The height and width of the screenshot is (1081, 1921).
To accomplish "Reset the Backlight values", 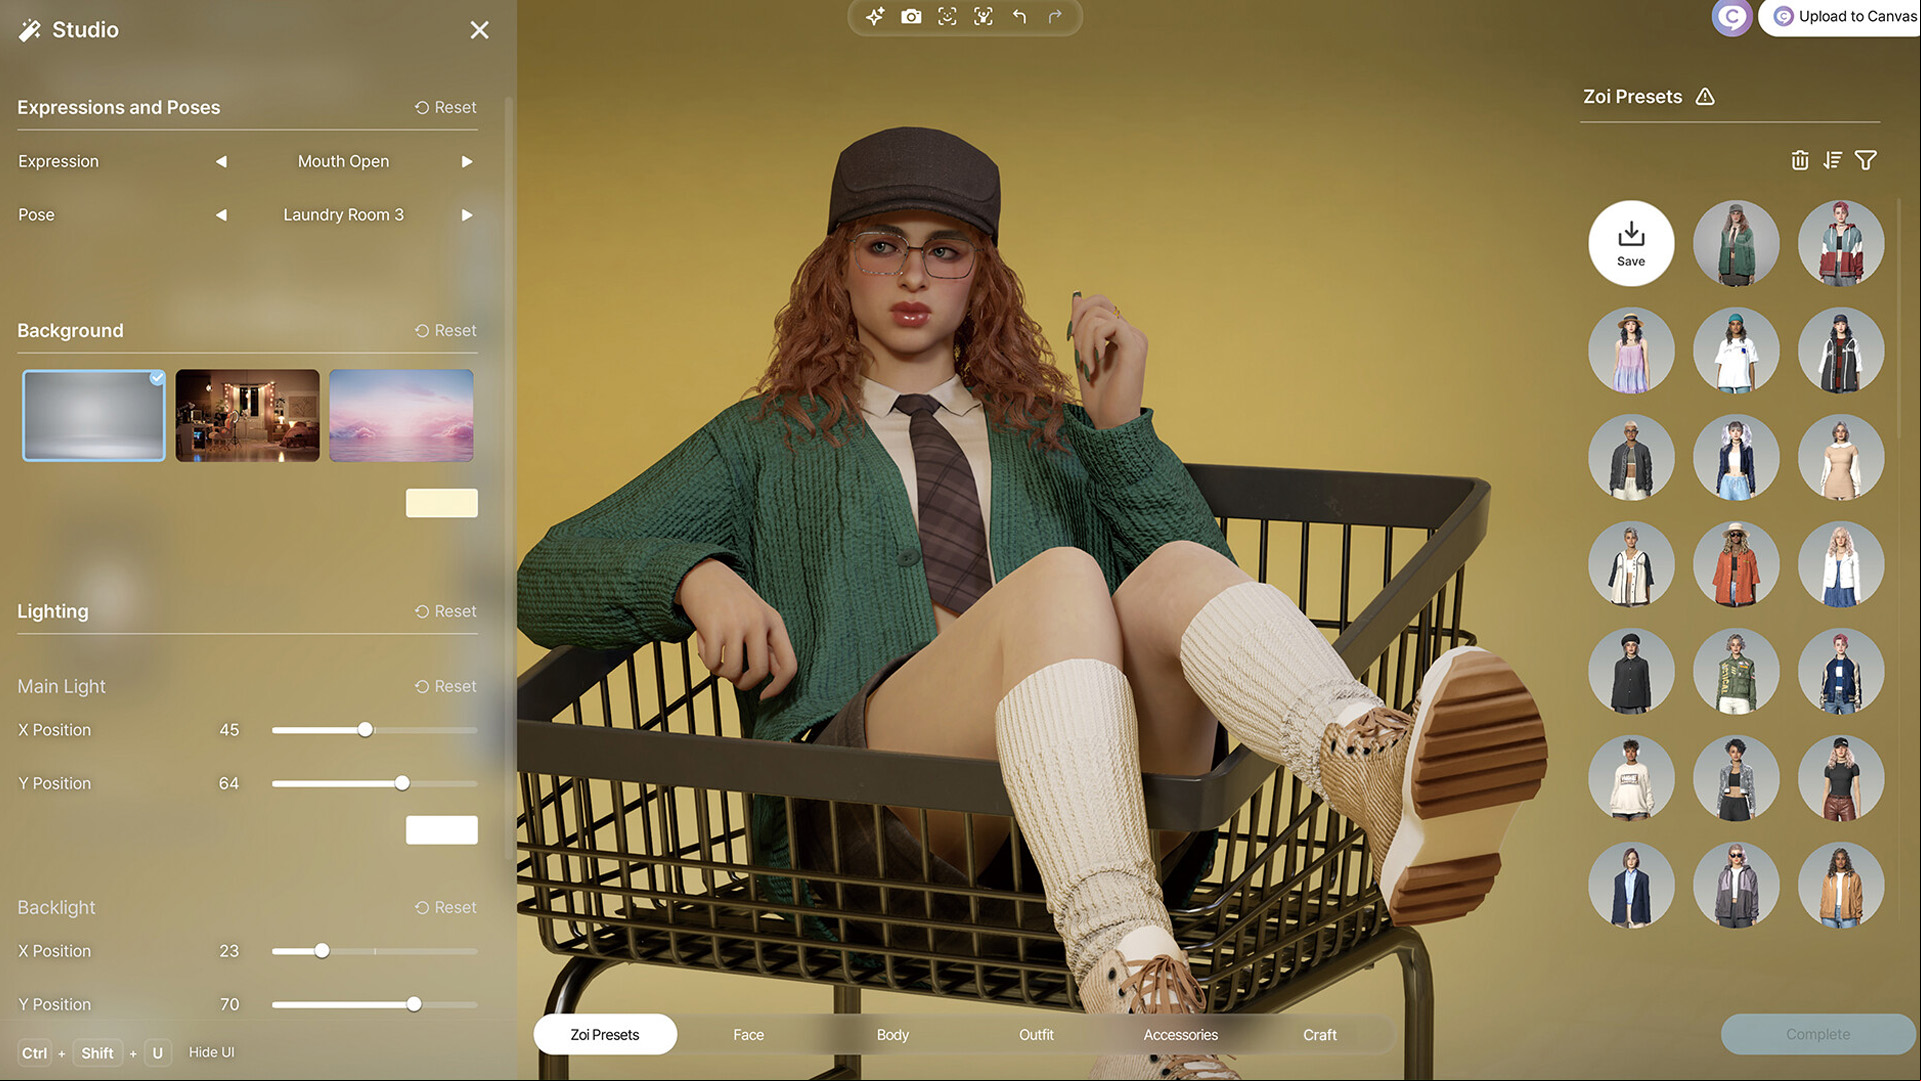I will (446, 907).
